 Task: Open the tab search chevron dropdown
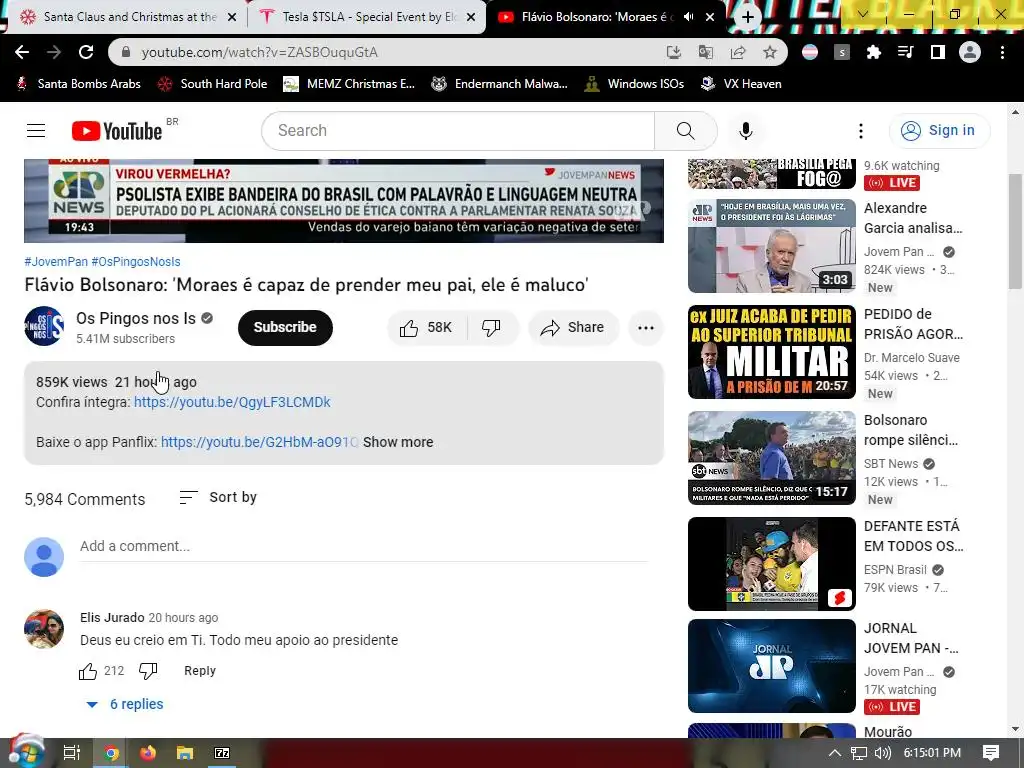tap(862, 14)
